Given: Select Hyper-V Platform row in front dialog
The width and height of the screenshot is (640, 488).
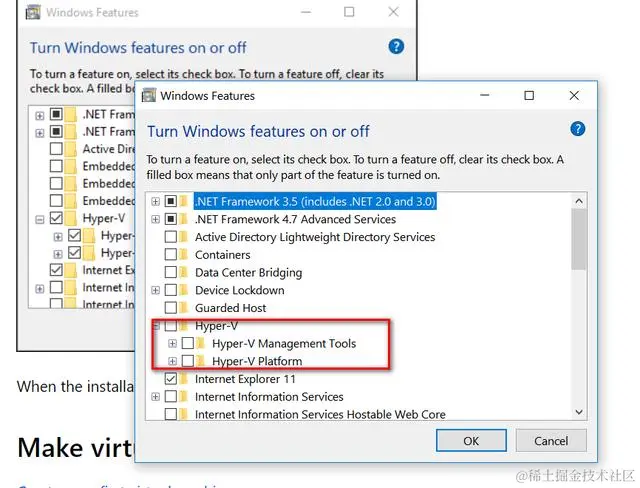Looking at the screenshot, I should coord(257,361).
